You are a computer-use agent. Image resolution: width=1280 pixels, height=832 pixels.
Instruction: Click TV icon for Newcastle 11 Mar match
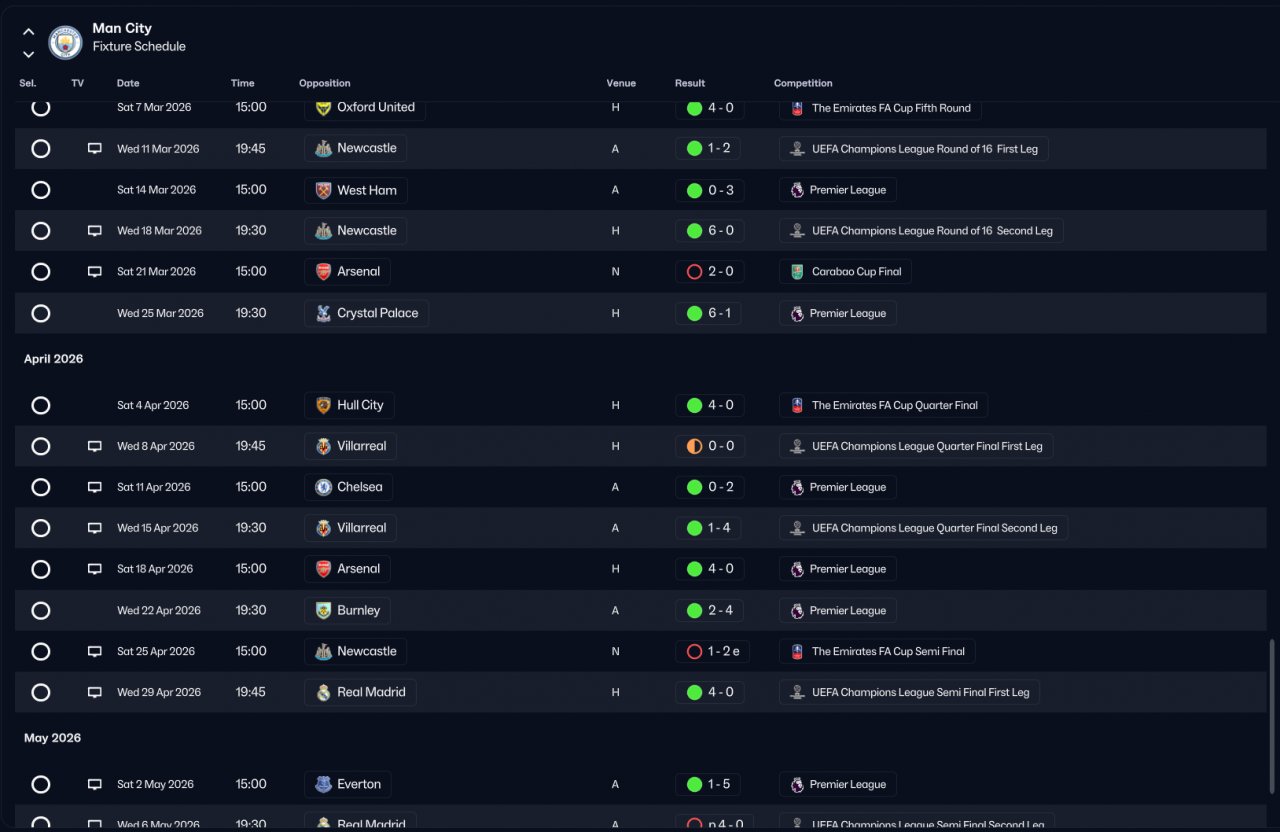pyautogui.click(x=95, y=149)
